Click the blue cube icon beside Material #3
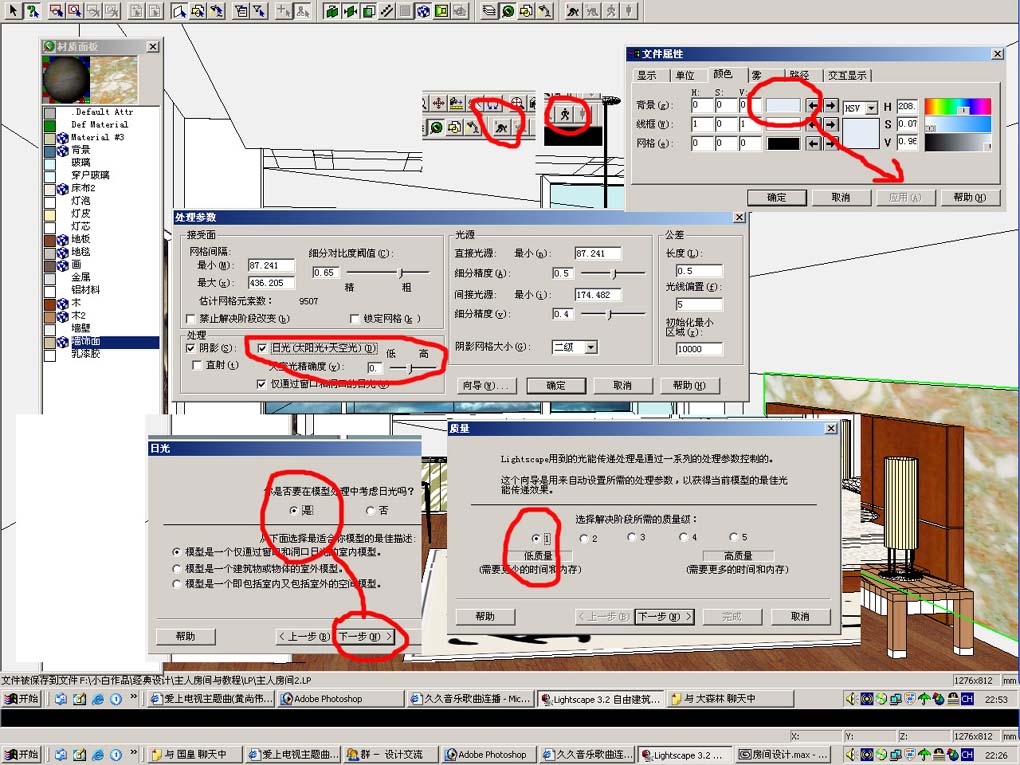Image resolution: width=1020 pixels, height=765 pixels. pyautogui.click(x=62, y=137)
